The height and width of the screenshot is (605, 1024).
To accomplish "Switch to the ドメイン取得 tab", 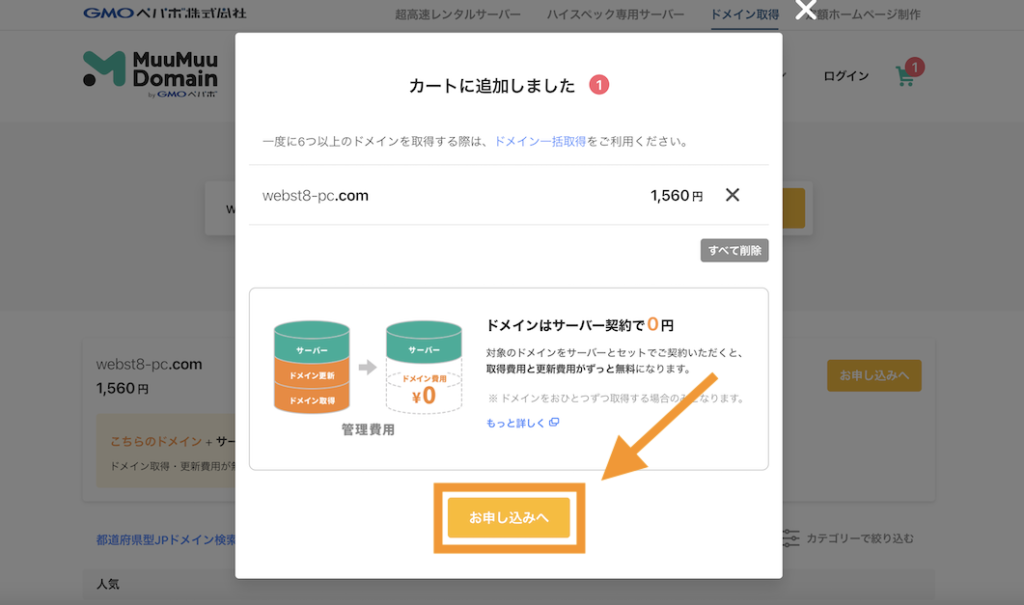I will (x=744, y=13).
